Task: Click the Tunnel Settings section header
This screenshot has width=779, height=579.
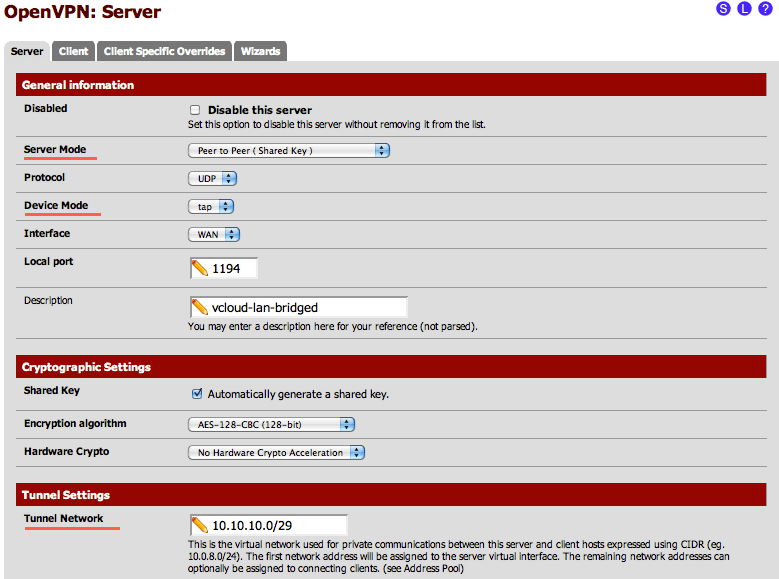Action: (391, 495)
